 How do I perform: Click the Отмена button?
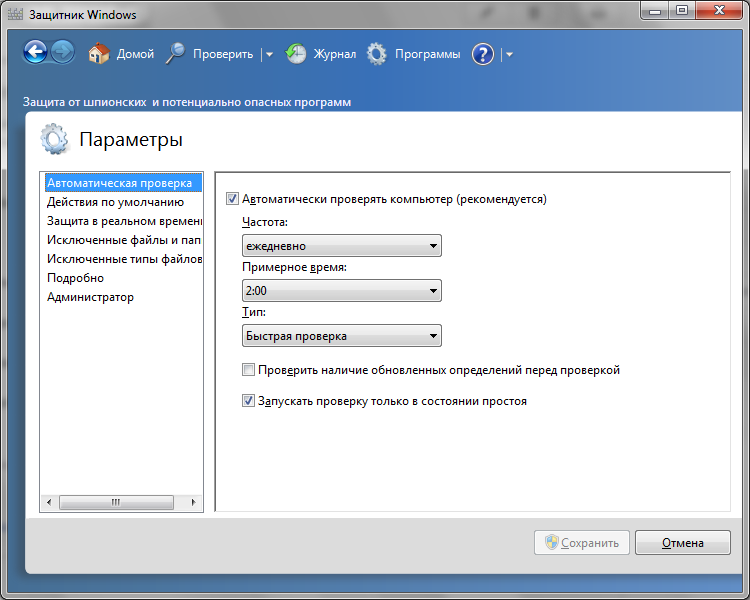683,543
